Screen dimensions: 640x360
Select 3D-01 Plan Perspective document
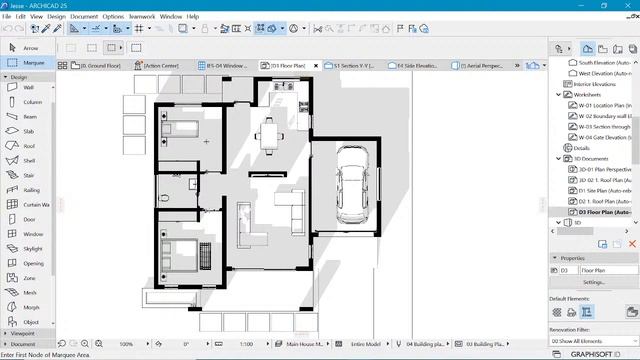pos(600,169)
